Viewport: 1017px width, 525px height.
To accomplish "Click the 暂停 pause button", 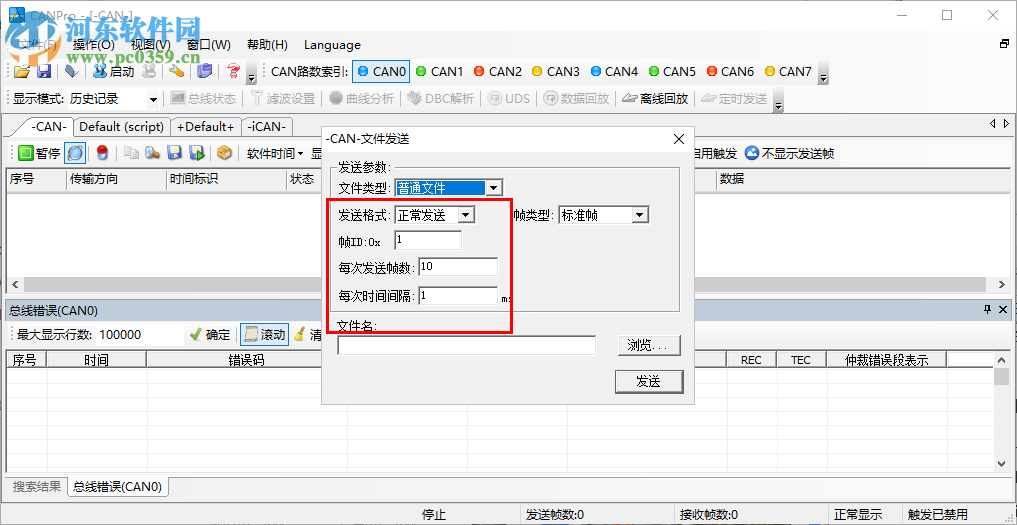I will click(39, 153).
